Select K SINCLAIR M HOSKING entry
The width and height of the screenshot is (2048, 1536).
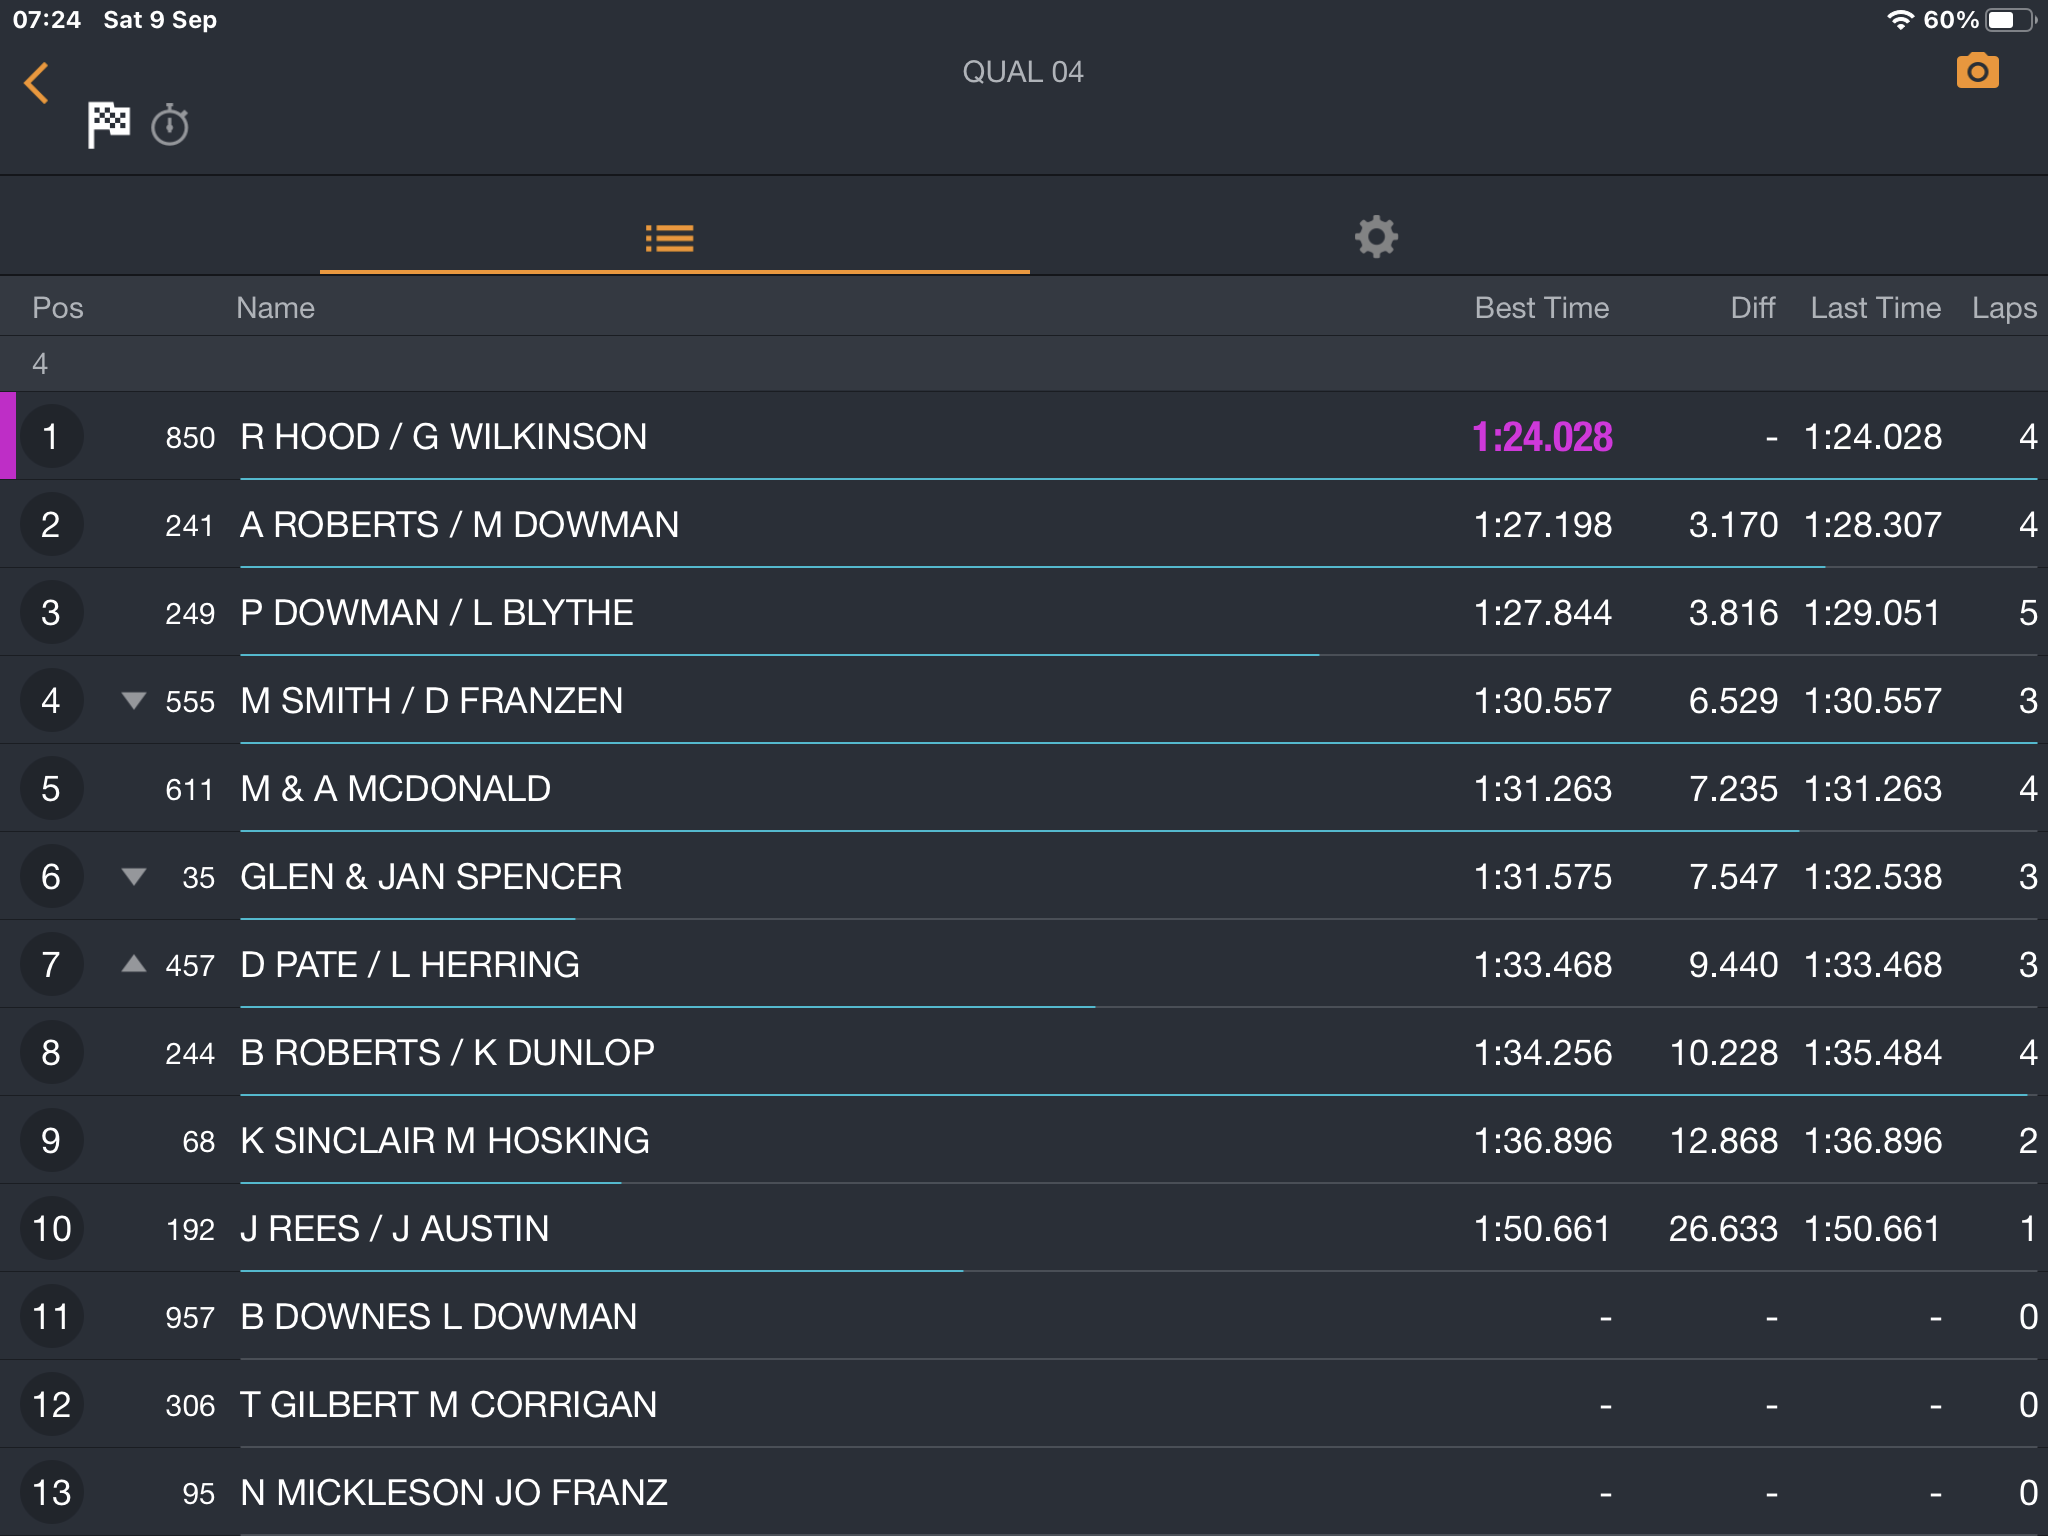point(1024,1140)
